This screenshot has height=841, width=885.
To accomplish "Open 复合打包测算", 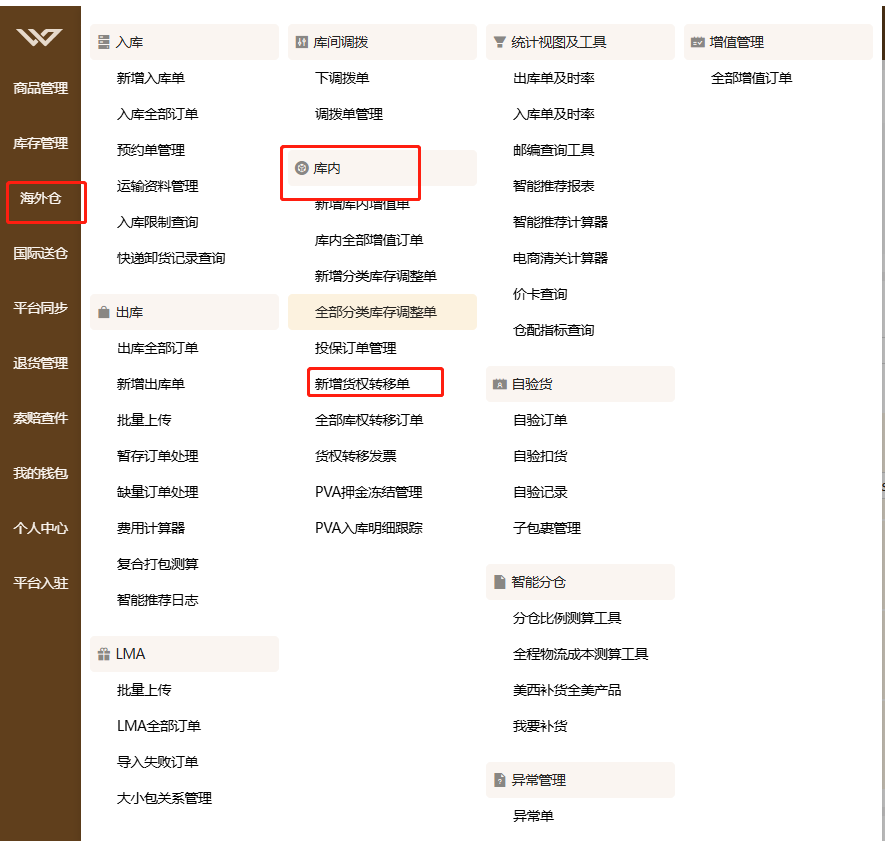I will (x=157, y=564).
